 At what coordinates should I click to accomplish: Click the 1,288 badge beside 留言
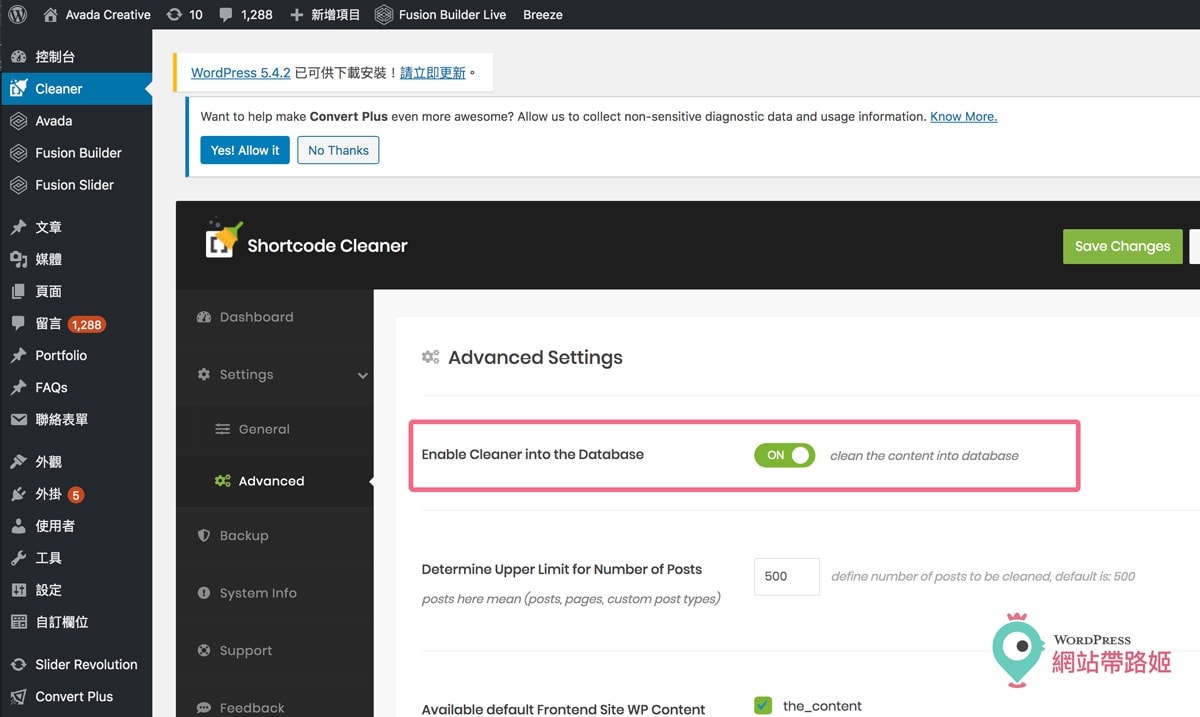(87, 324)
